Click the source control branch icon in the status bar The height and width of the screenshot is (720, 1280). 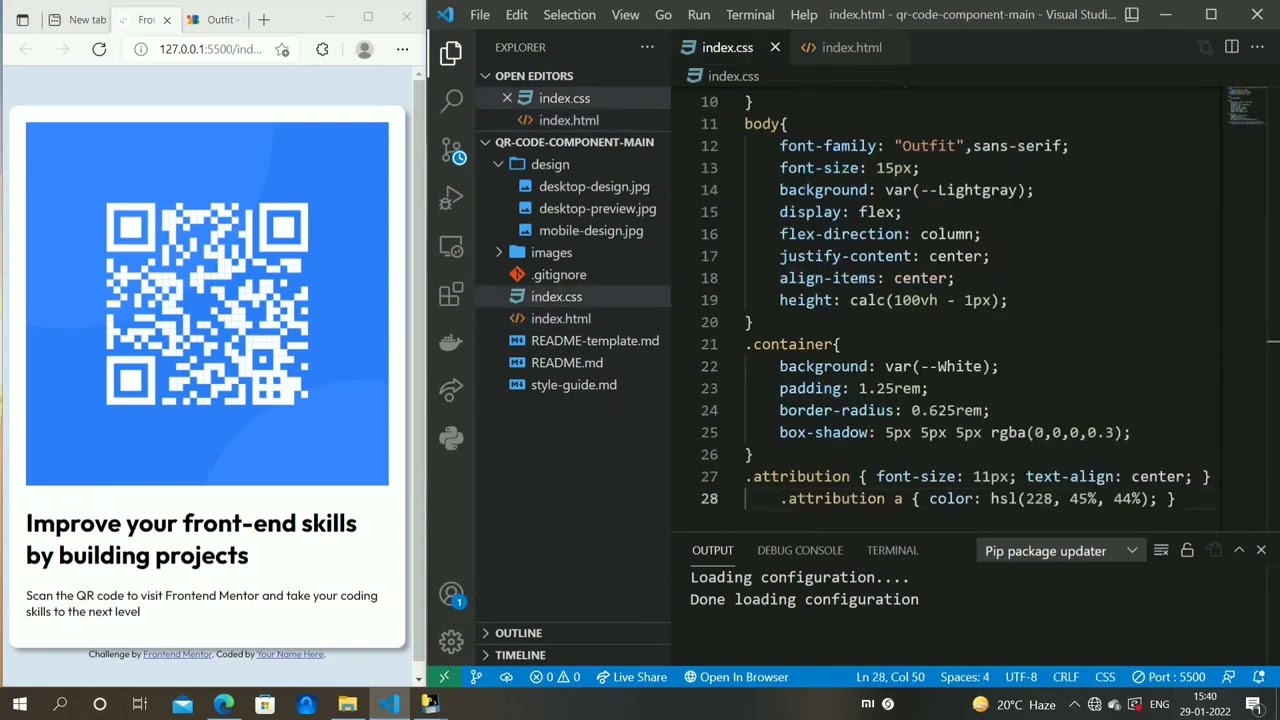476,677
